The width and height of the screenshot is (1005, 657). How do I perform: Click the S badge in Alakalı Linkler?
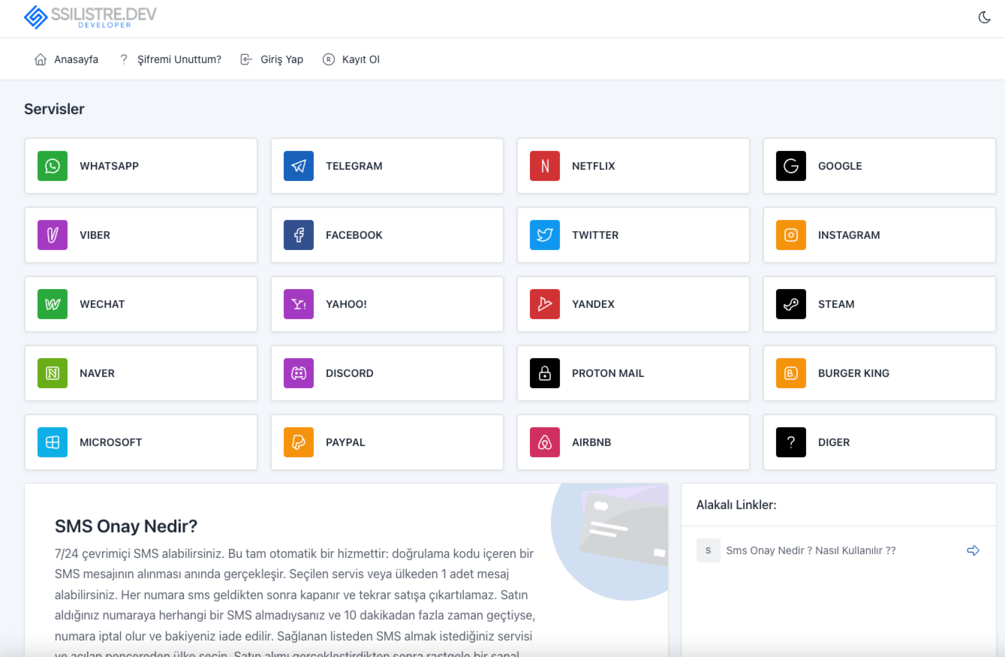click(x=708, y=551)
